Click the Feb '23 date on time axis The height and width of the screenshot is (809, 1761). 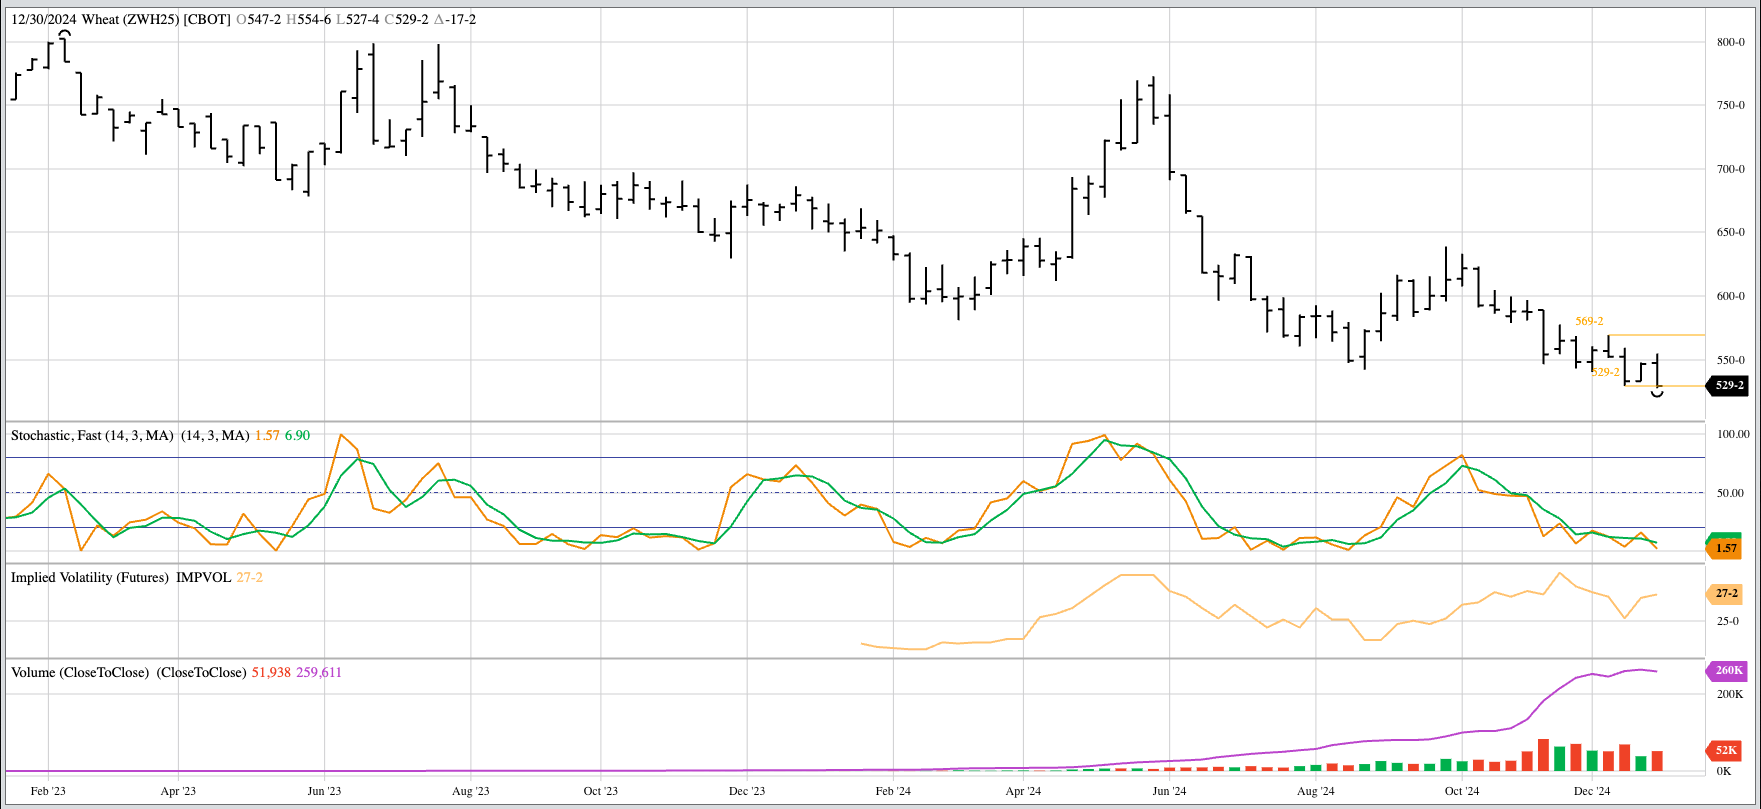[x=48, y=791]
